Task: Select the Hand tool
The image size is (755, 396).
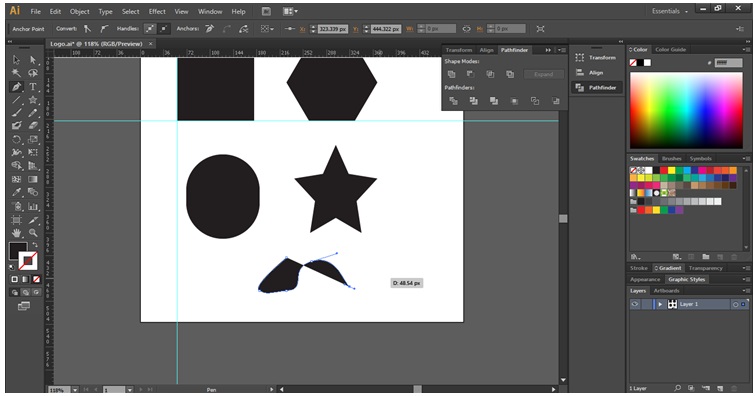Action: coord(16,233)
